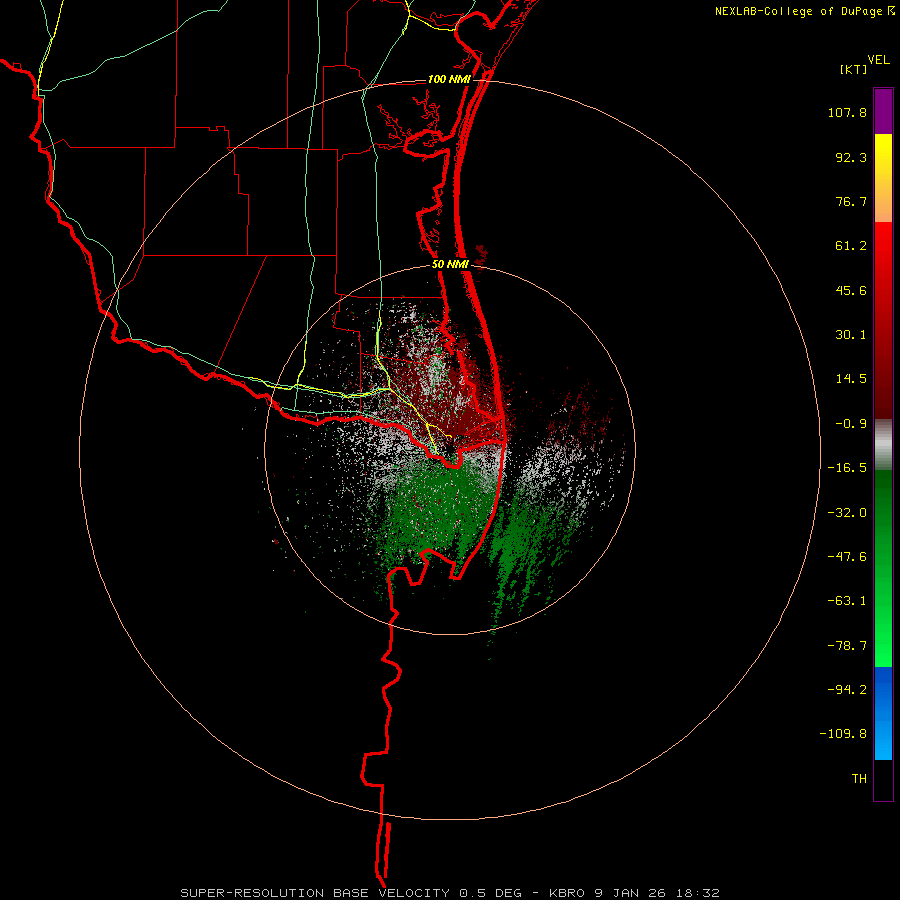900x900 pixels.
Task: Click the NEXLAB-College of DuPage watermark text
Action: pyautogui.click(x=799, y=11)
